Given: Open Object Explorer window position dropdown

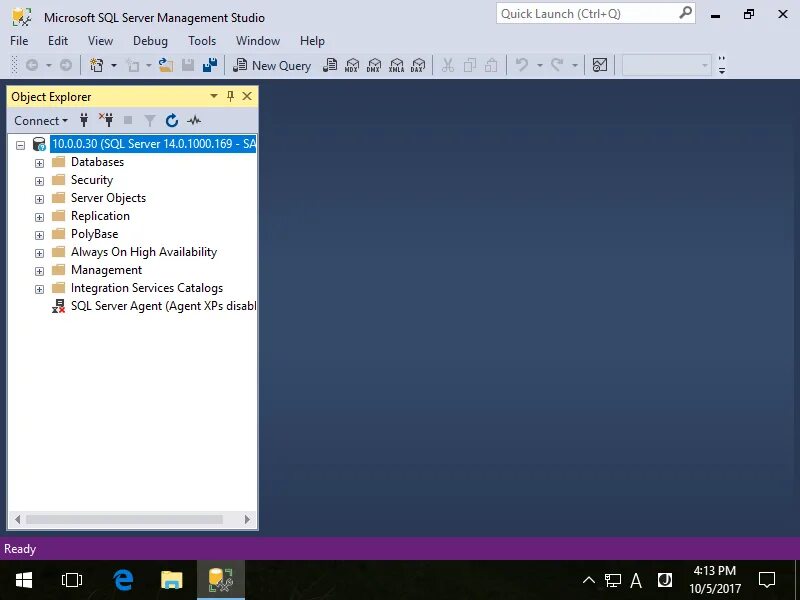Looking at the screenshot, I should 214,96.
